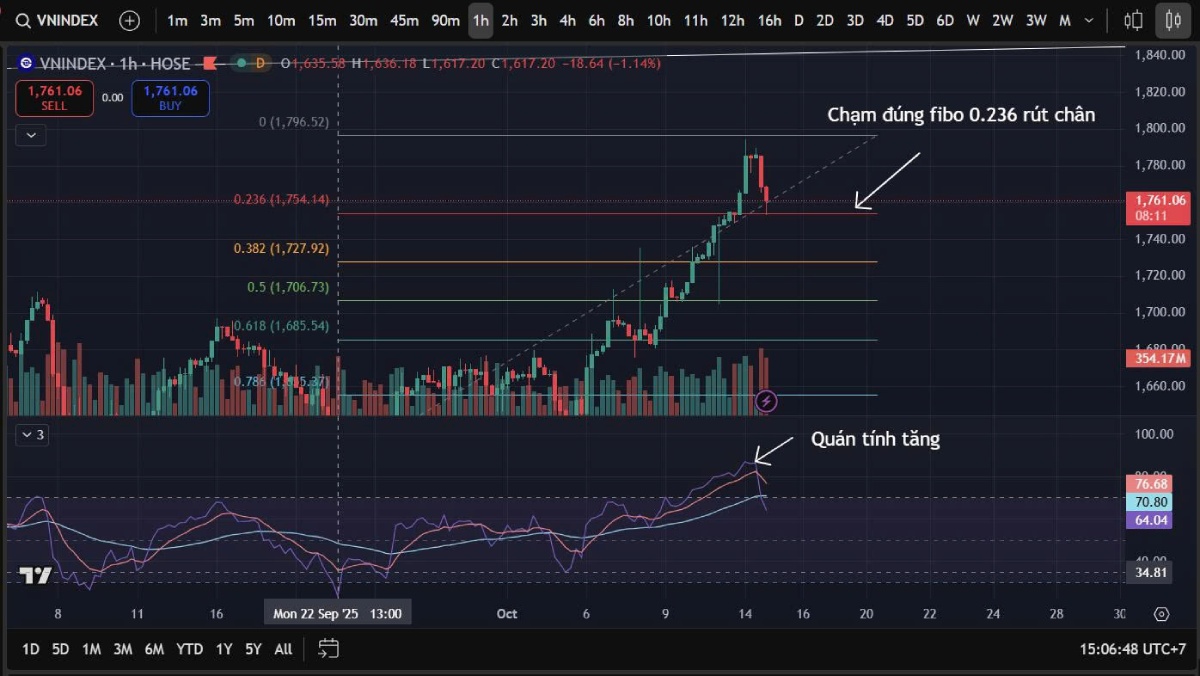1200x676 pixels.
Task: Select the YTD date range
Action: click(189, 649)
